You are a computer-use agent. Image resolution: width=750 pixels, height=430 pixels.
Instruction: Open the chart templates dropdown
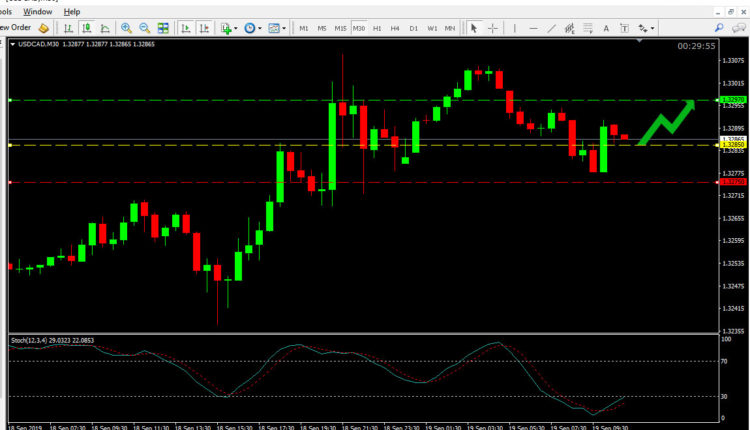[x=275, y=28]
